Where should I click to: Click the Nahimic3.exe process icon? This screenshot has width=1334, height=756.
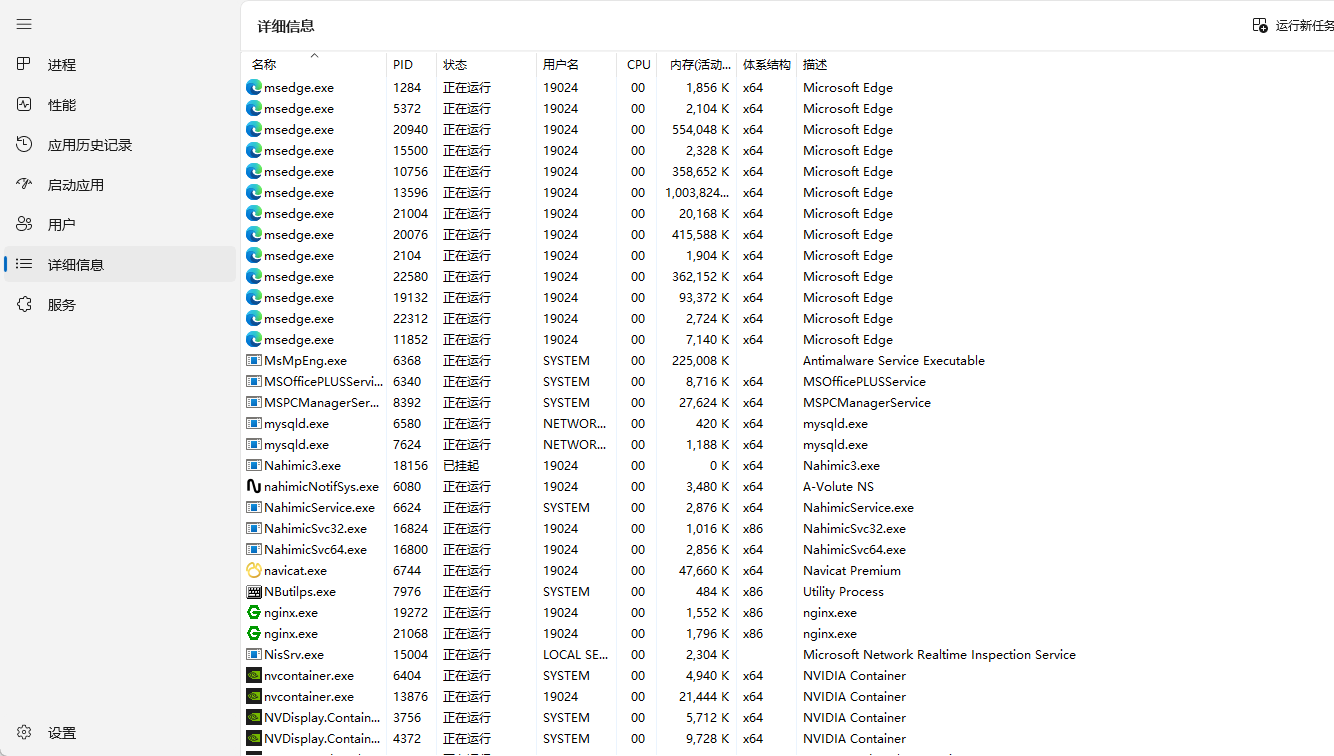[x=254, y=465]
